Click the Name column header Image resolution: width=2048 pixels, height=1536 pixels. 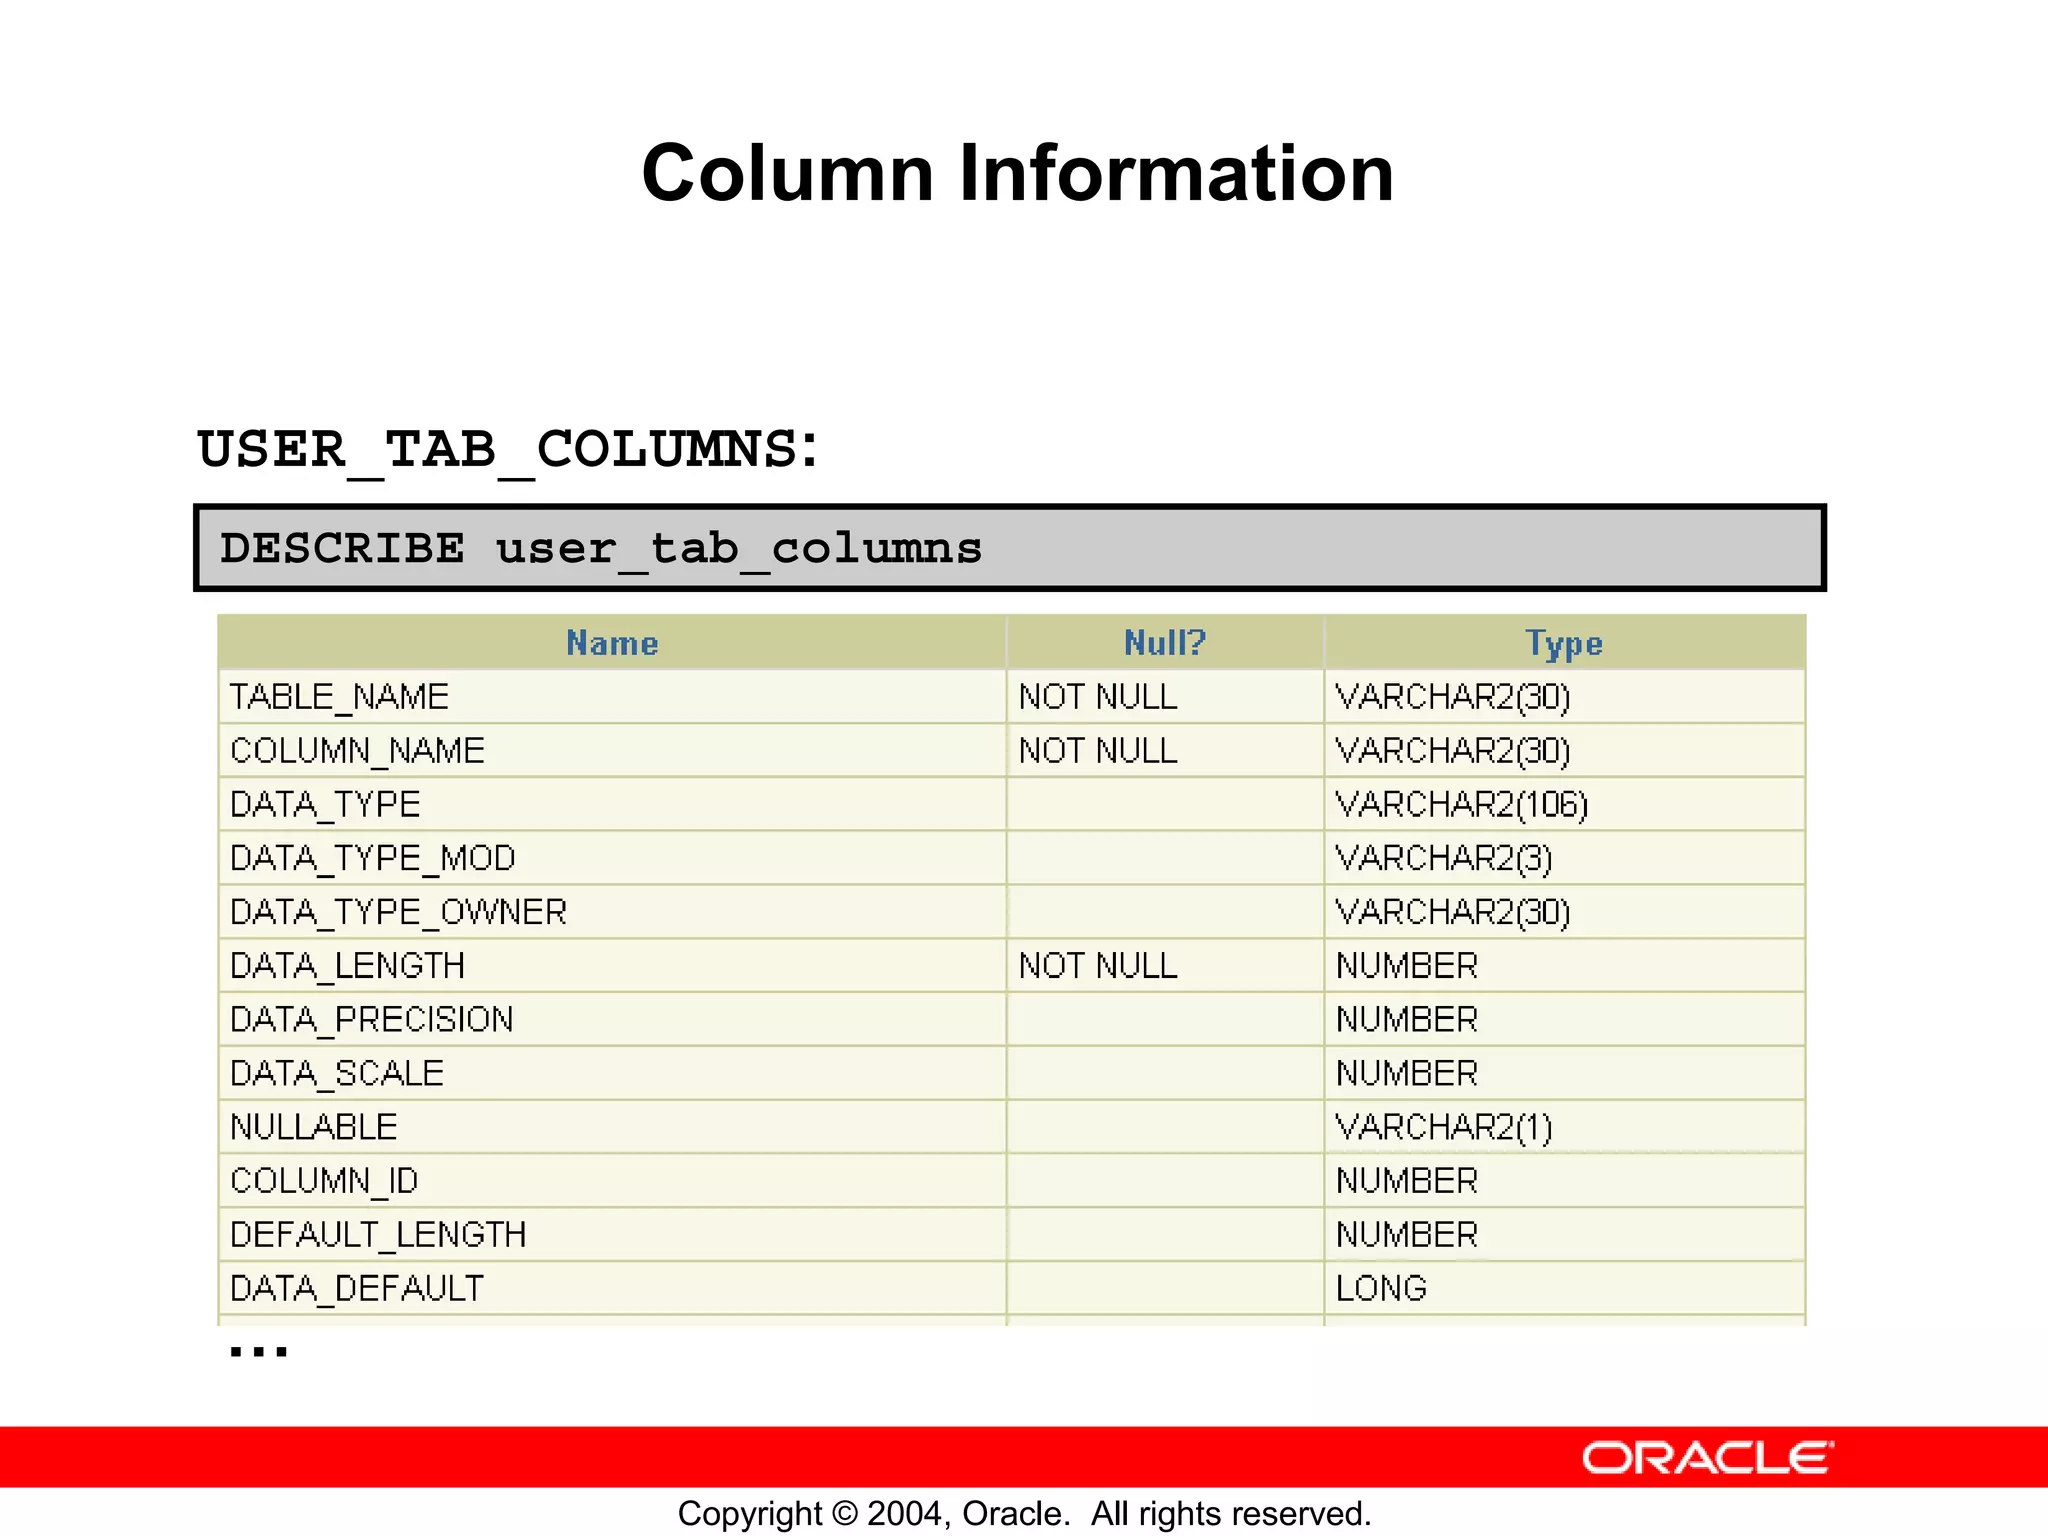point(612,643)
